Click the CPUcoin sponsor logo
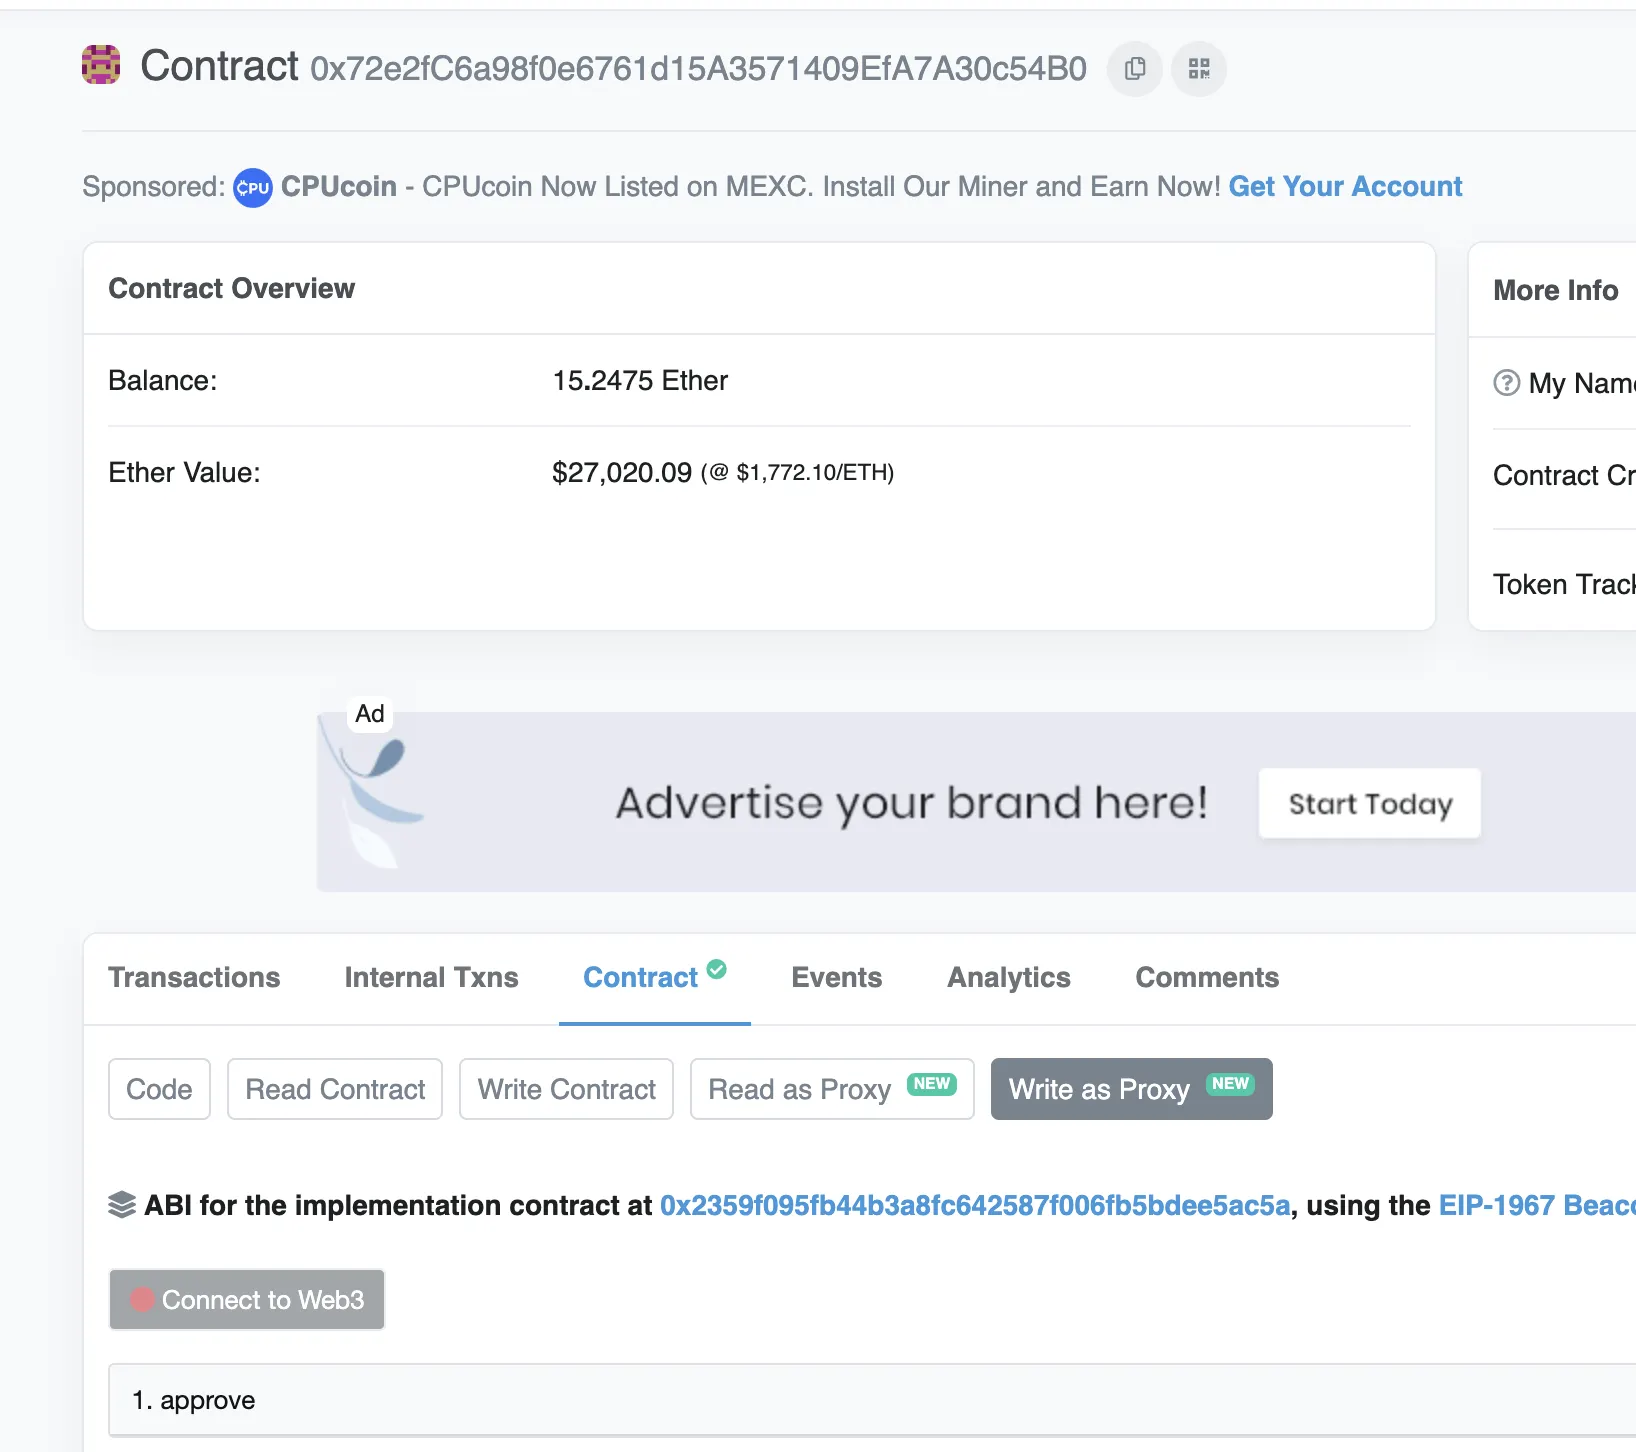Screen dimensions: 1636x1452 click(x=252, y=188)
